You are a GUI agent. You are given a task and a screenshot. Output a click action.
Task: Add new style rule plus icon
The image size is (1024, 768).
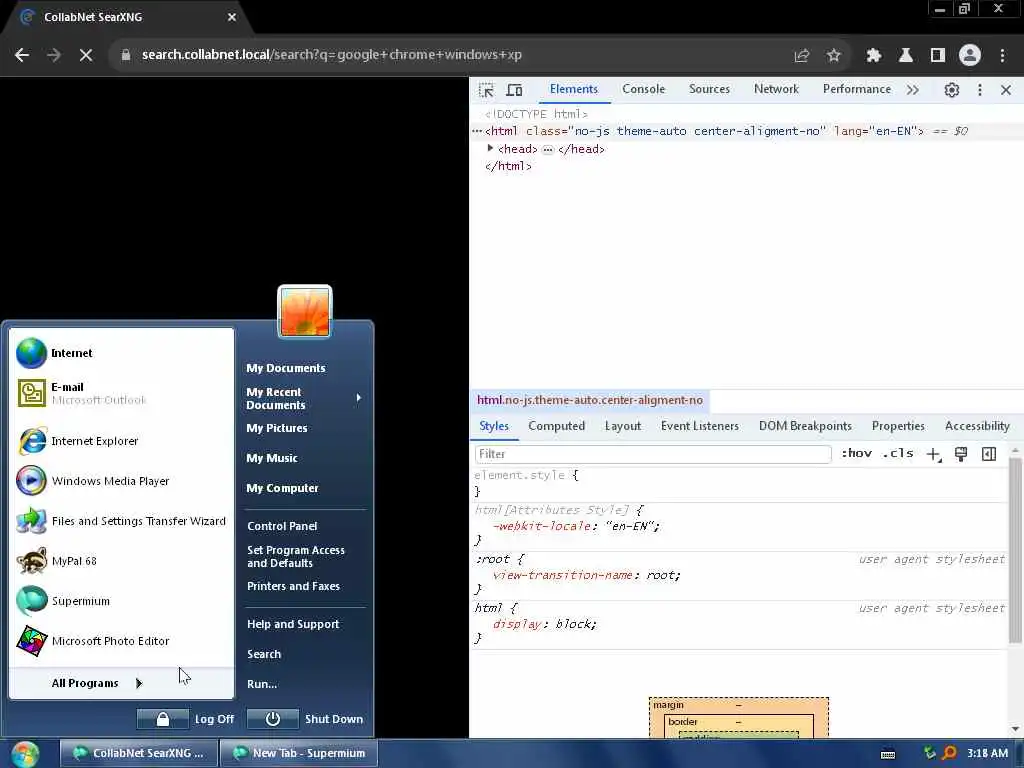[x=934, y=454]
